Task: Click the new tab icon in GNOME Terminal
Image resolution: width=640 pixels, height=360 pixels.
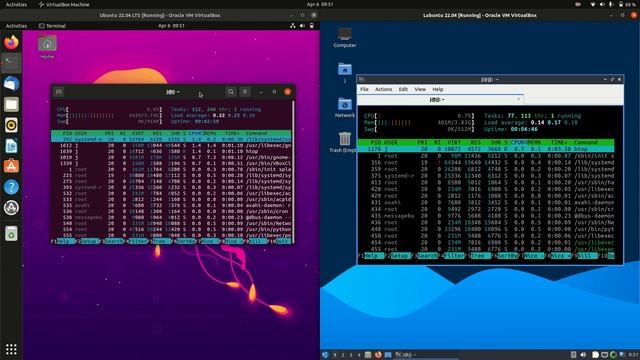Action: click(59, 92)
